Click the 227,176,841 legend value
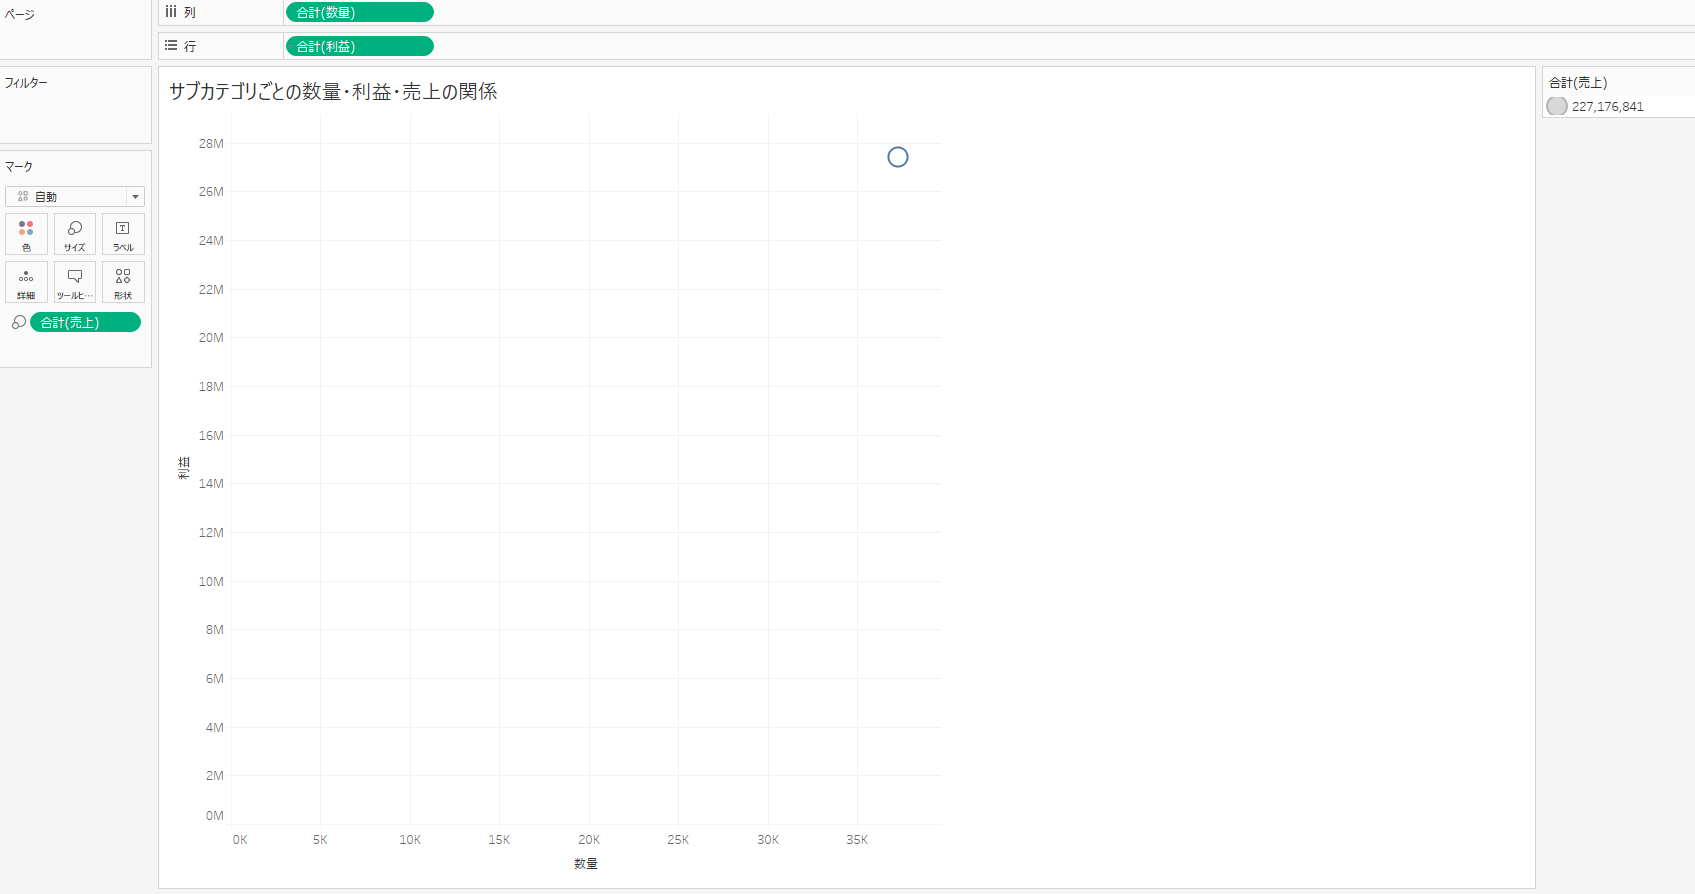1695x894 pixels. (x=1607, y=106)
